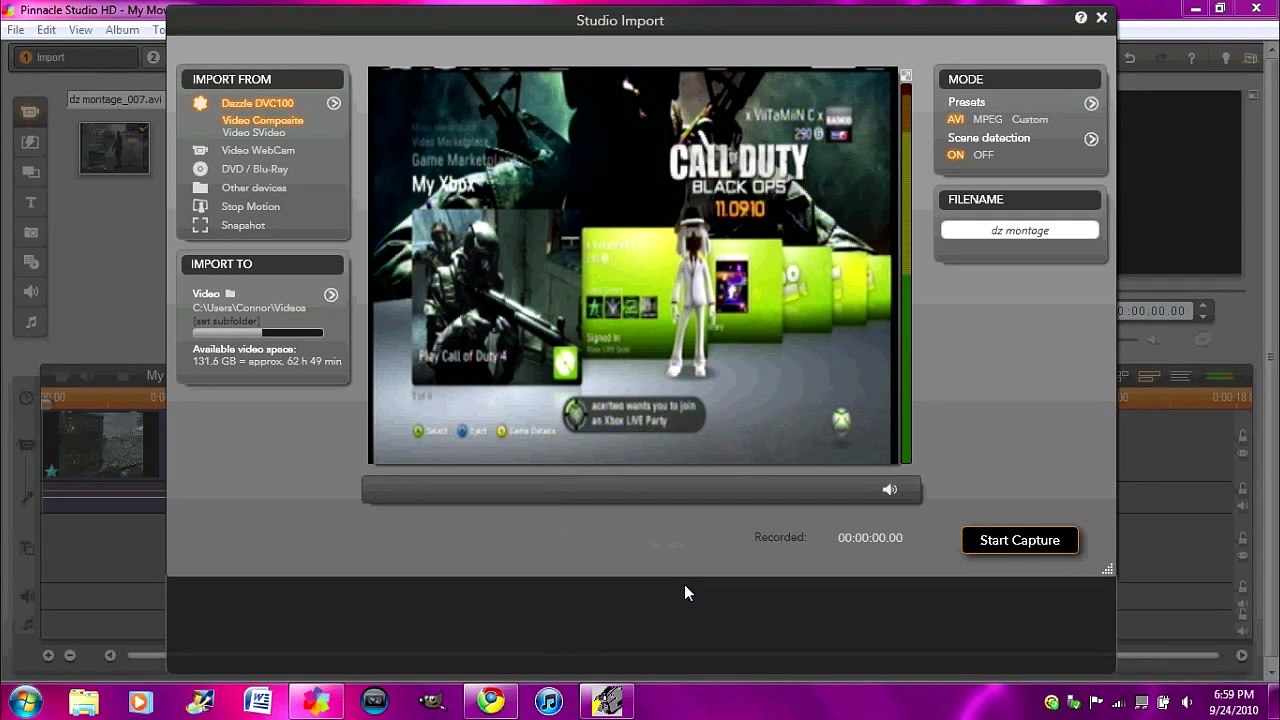
Task: Open the Studio Import help icon
Action: pyautogui.click(x=1081, y=18)
